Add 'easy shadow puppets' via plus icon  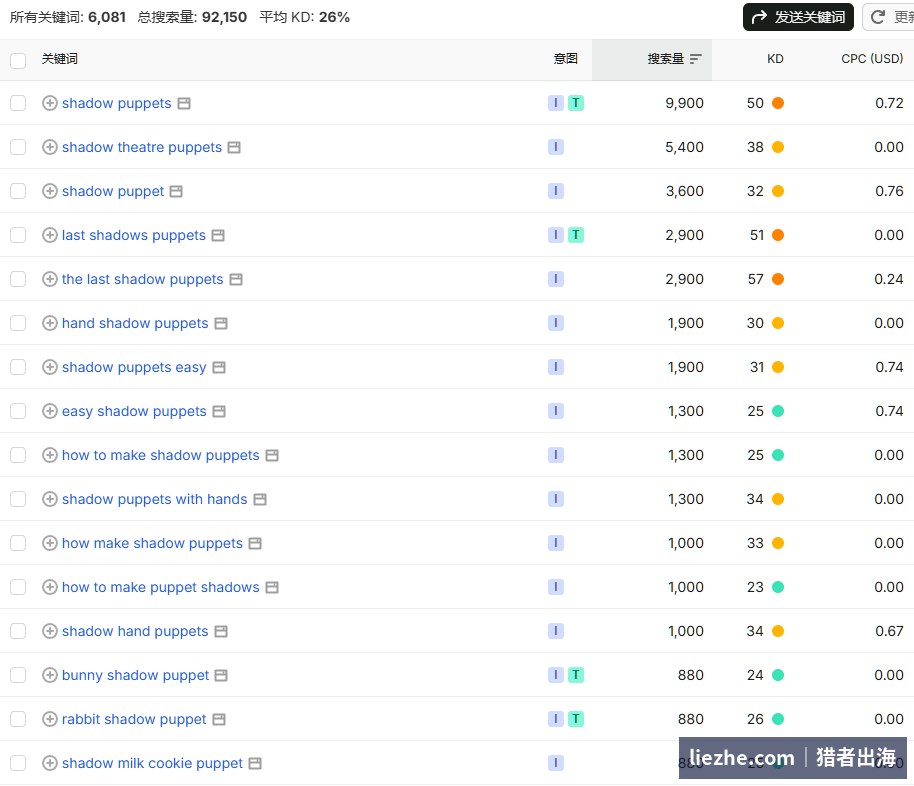click(50, 411)
